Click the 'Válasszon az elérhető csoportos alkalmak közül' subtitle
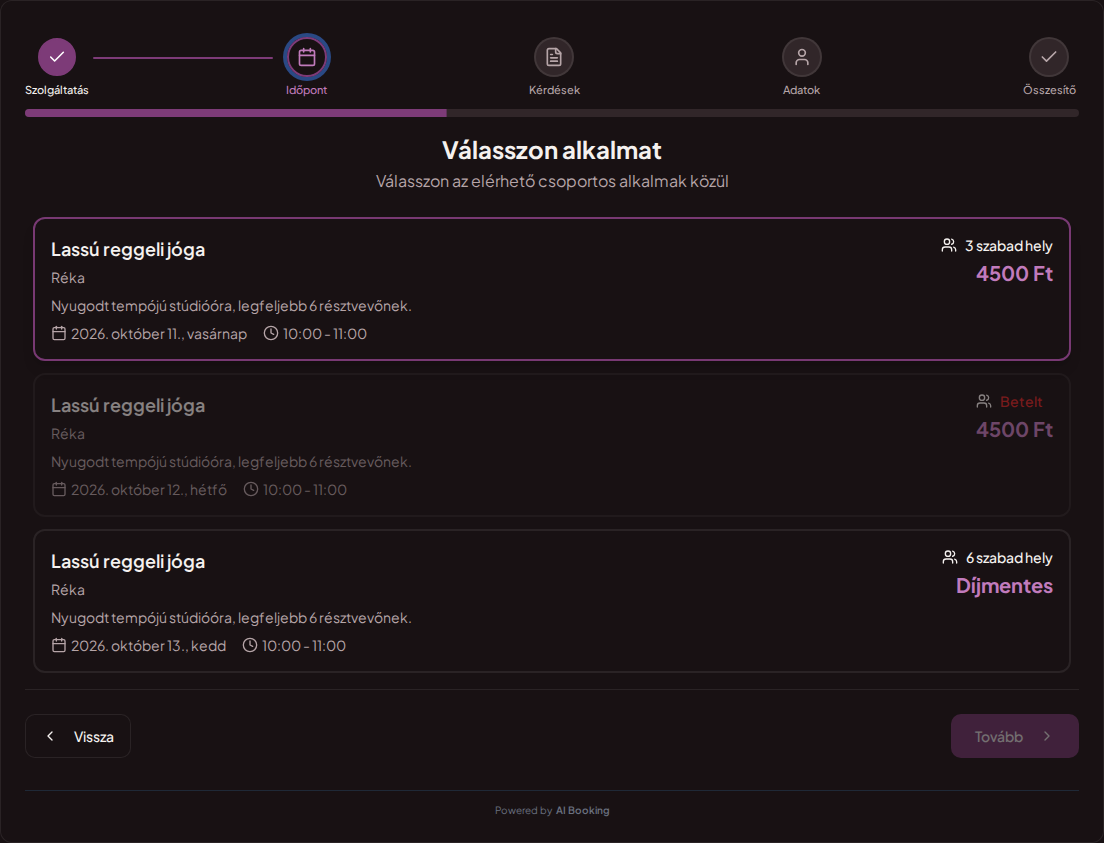Image resolution: width=1104 pixels, height=843 pixels. click(x=552, y=182)
